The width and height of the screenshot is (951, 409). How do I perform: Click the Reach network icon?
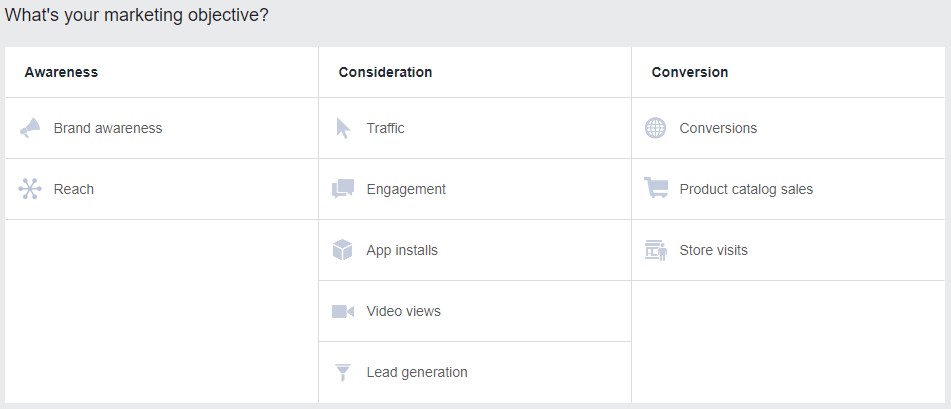pos(30,189)
